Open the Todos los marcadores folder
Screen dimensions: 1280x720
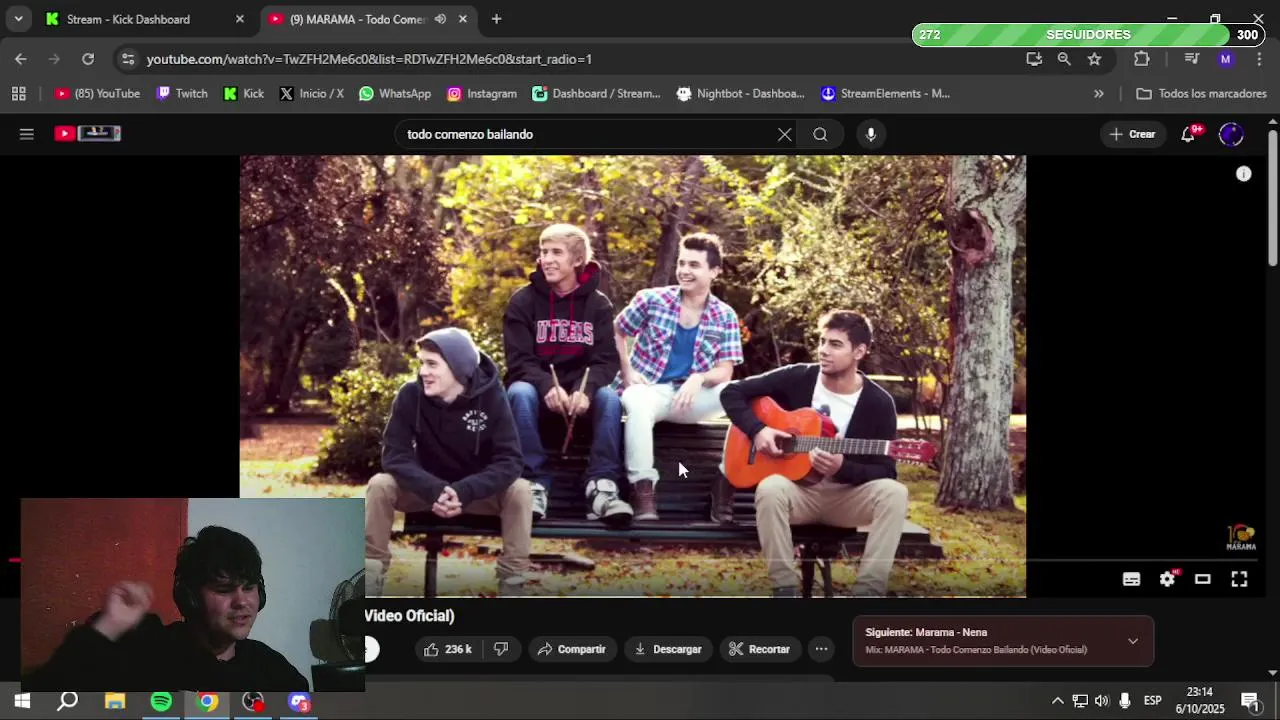point(1202,94)
